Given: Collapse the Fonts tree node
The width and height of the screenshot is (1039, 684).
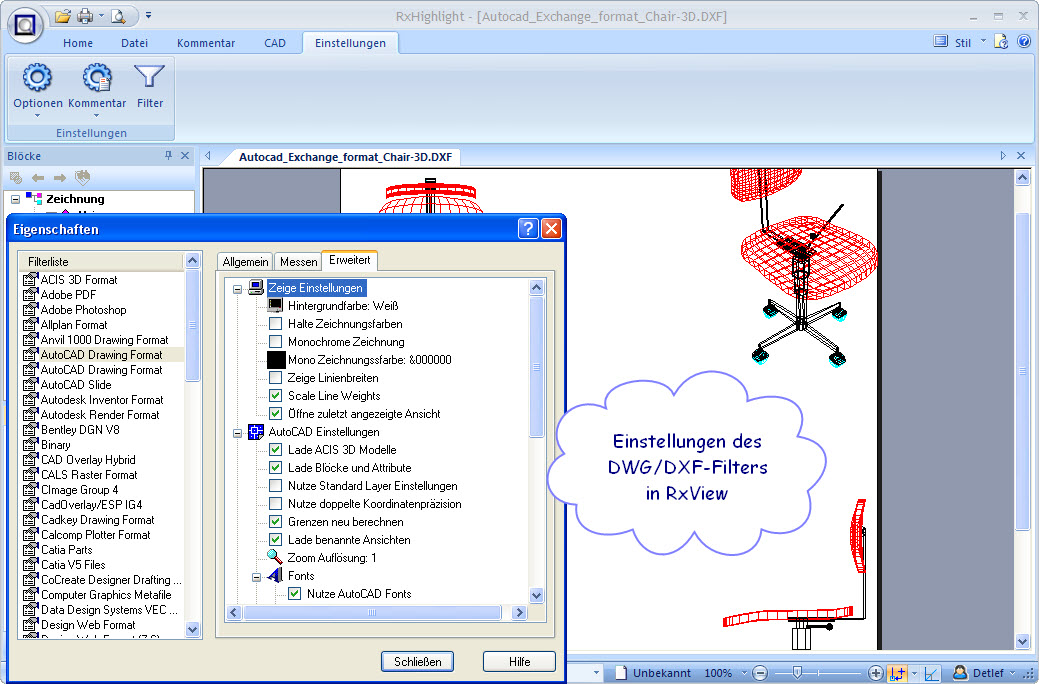Looking at the screenshot, I should coord(256,577).
